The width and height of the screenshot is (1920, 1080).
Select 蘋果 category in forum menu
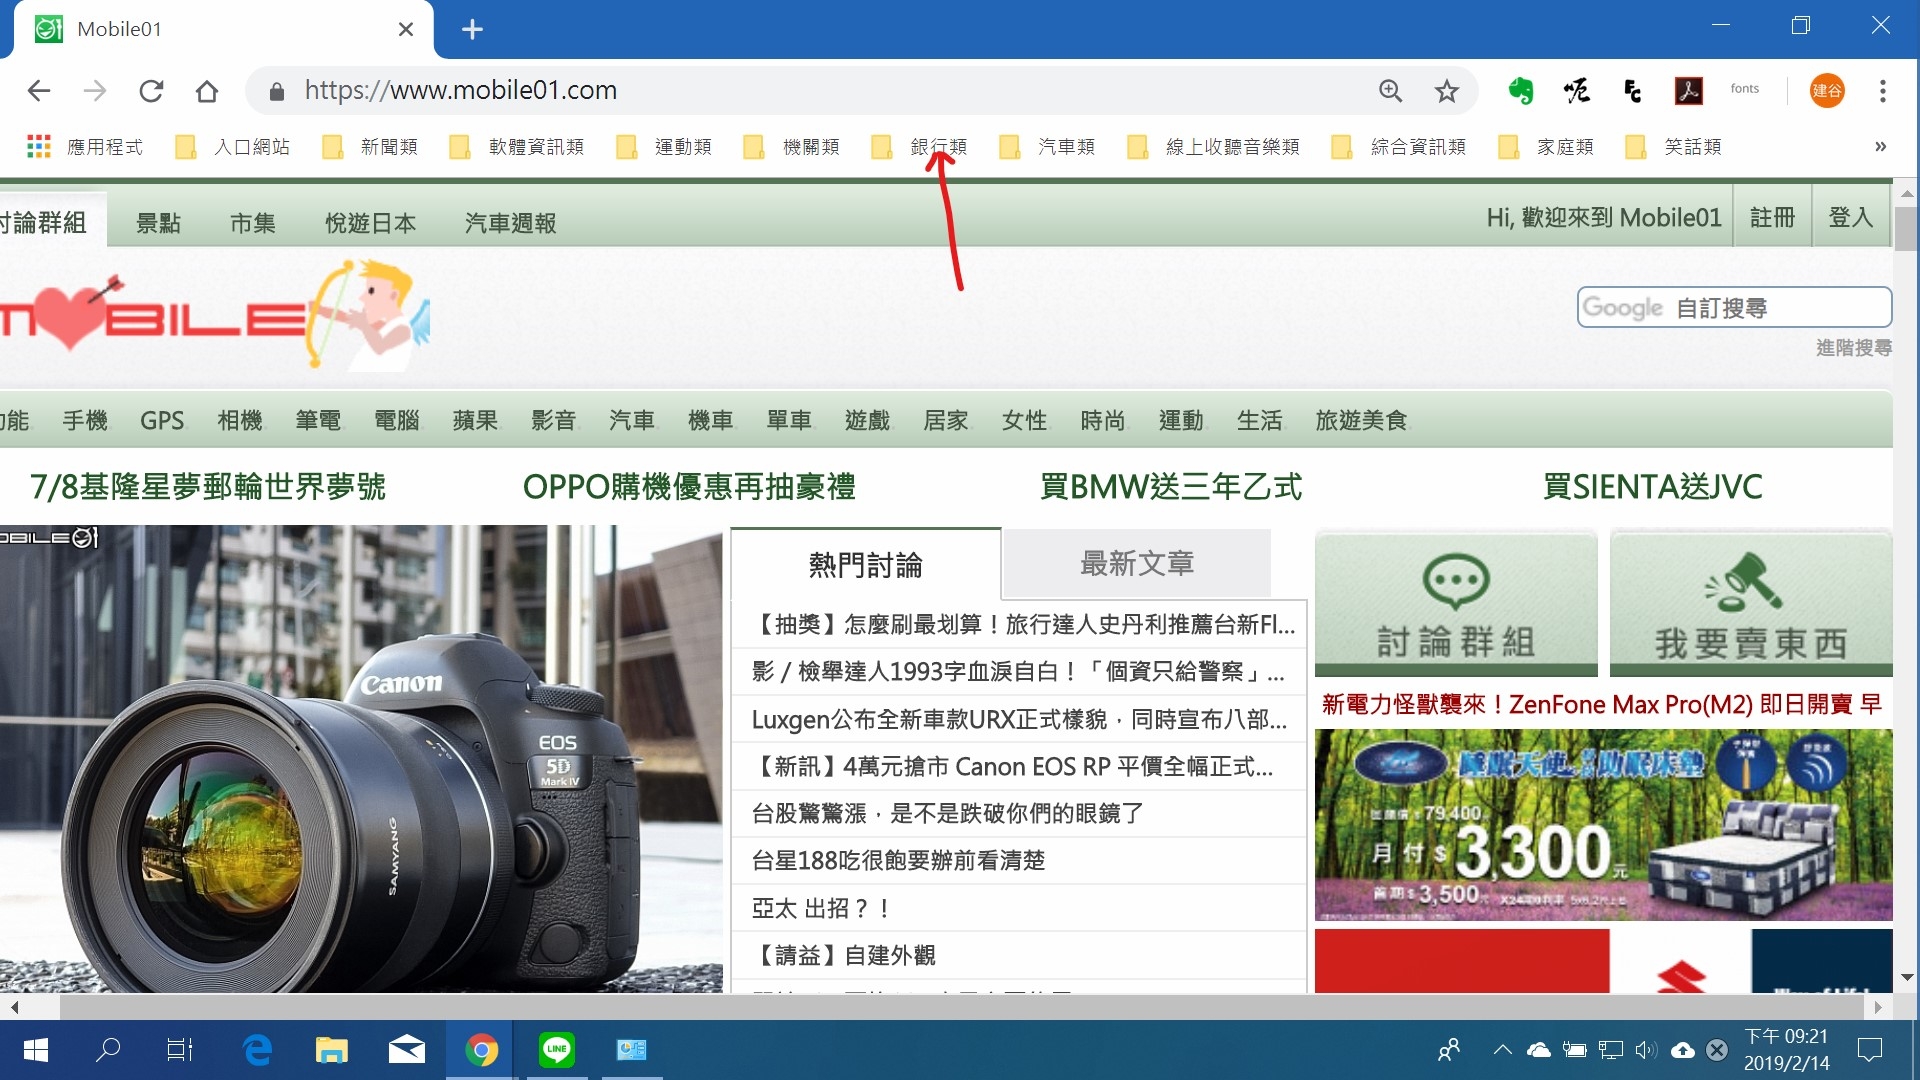(475, 421)
